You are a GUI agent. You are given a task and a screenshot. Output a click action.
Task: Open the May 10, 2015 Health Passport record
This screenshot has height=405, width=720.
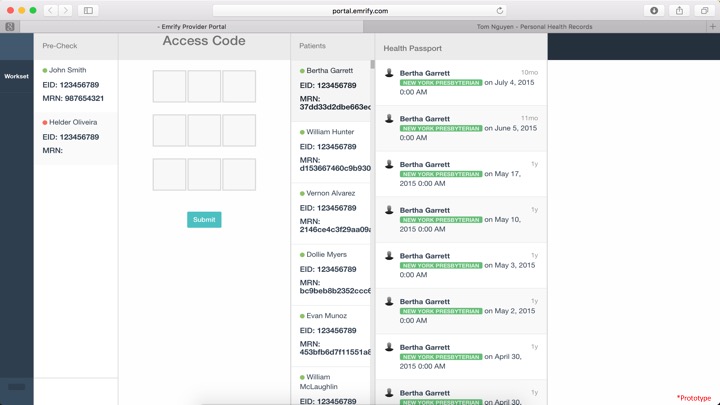[x=461, y=219]
